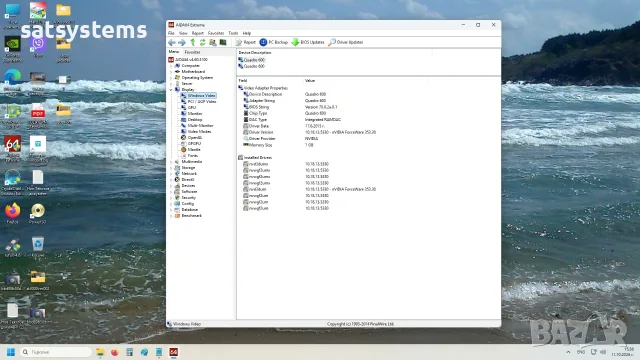Switch to the Favorites tab in sidebar
Viewport: 640px width, 360px height.
[x=192, y=52]
